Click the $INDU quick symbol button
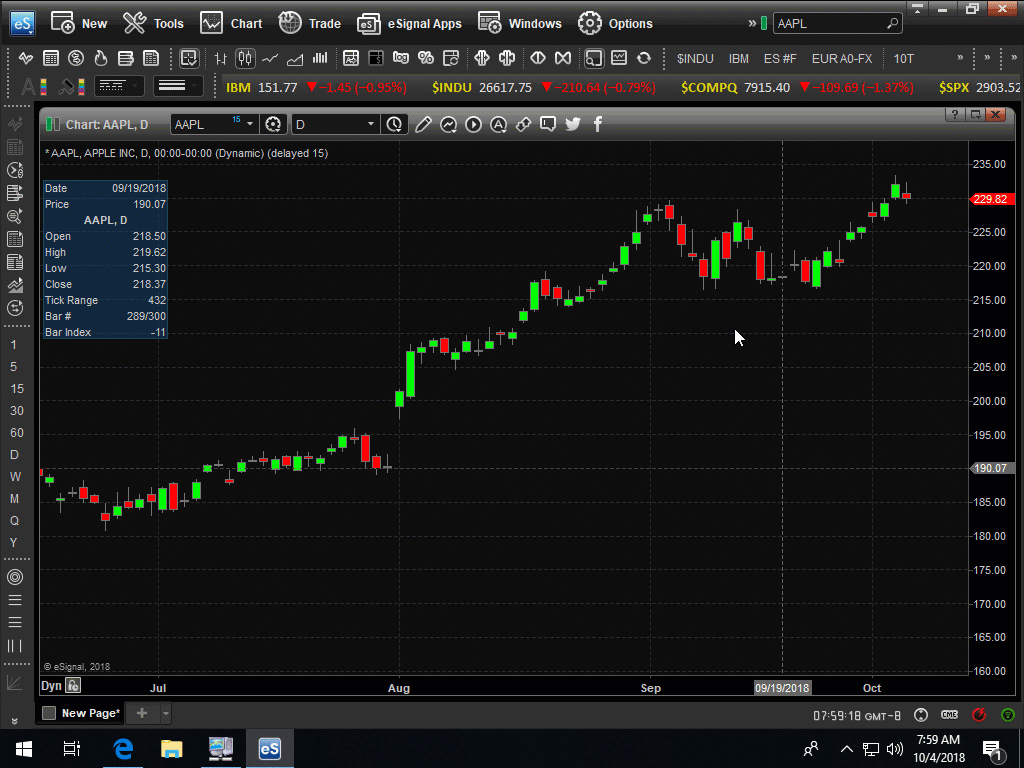The width and height of the screenshot is (1024, 768). point(695,59)
